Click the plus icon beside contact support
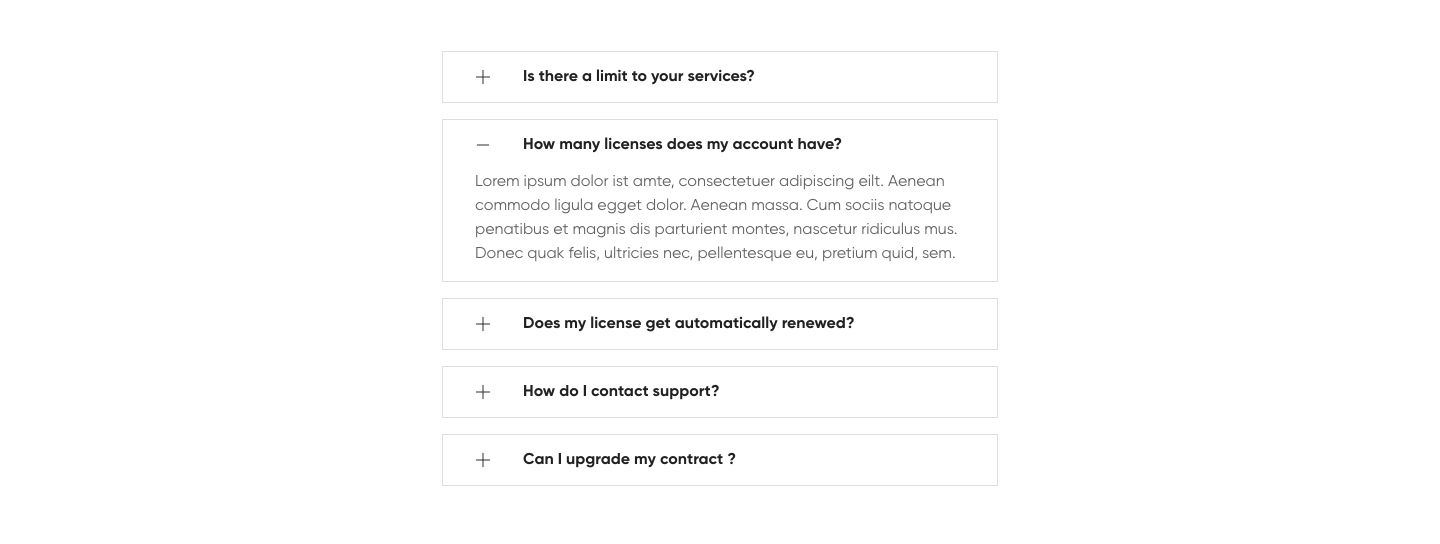Screen dimensions: 1440x544 click(483, 392)
